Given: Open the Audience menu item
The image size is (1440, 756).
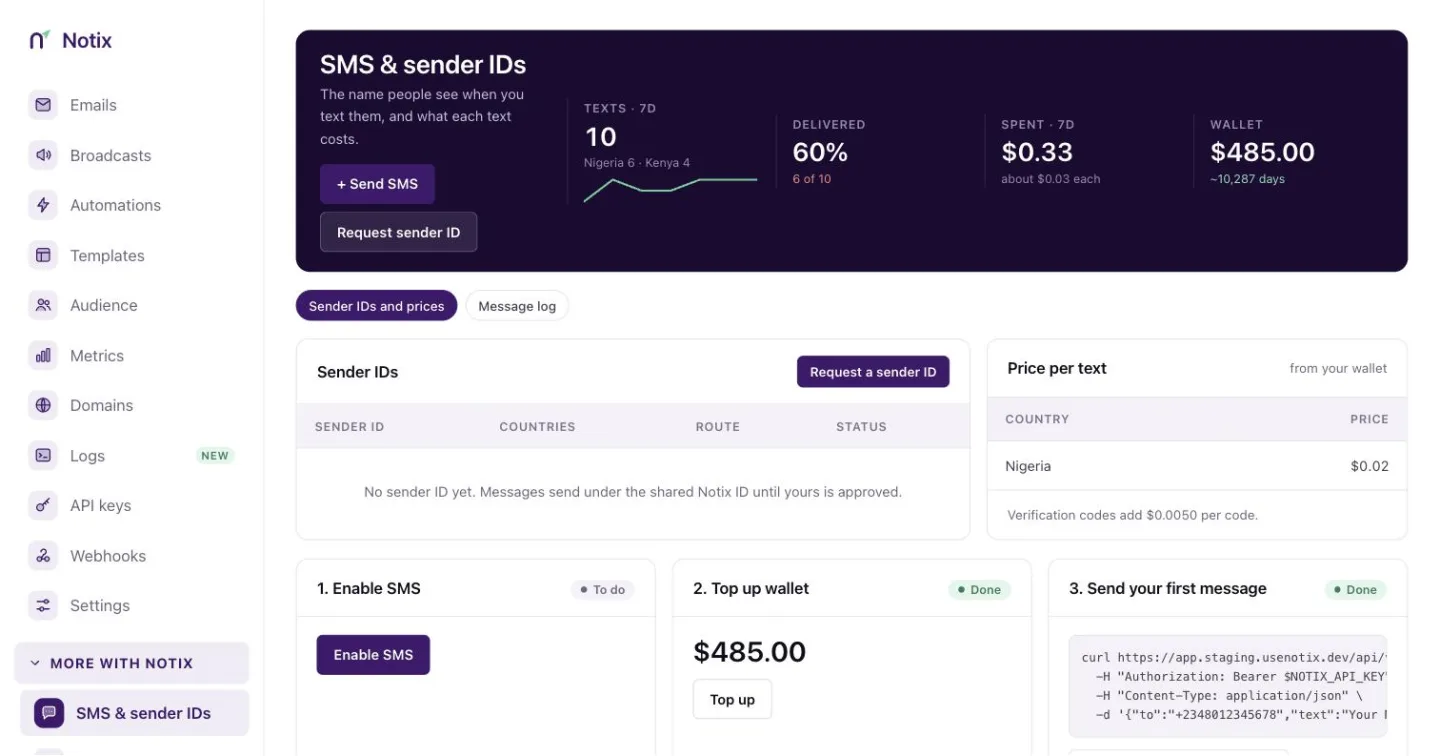Looking at the screenshot, I should click(x=131, y=305).
